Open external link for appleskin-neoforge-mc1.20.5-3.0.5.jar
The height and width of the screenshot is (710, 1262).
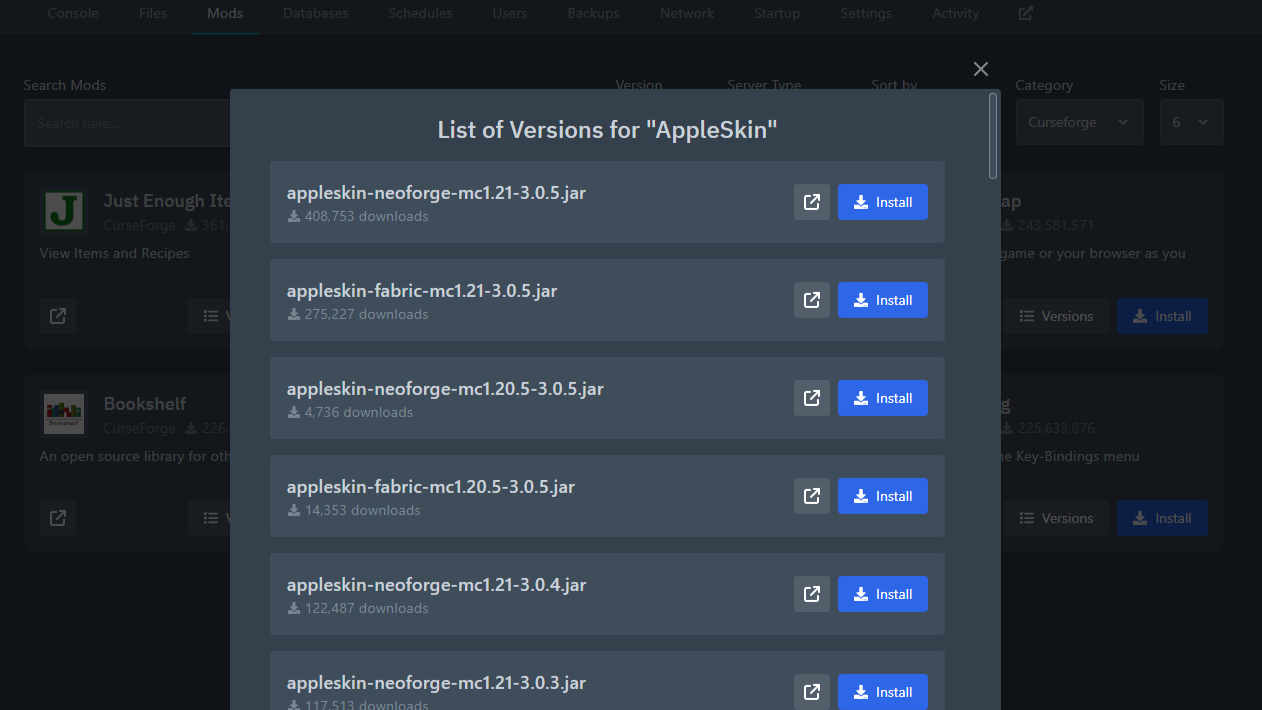pyautogui.click(x=811, y=398)
